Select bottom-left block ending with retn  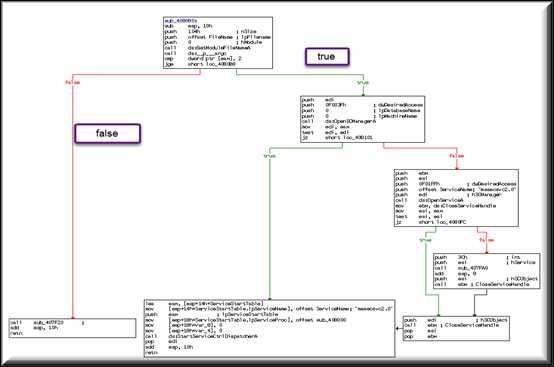(x=72, y=328)
